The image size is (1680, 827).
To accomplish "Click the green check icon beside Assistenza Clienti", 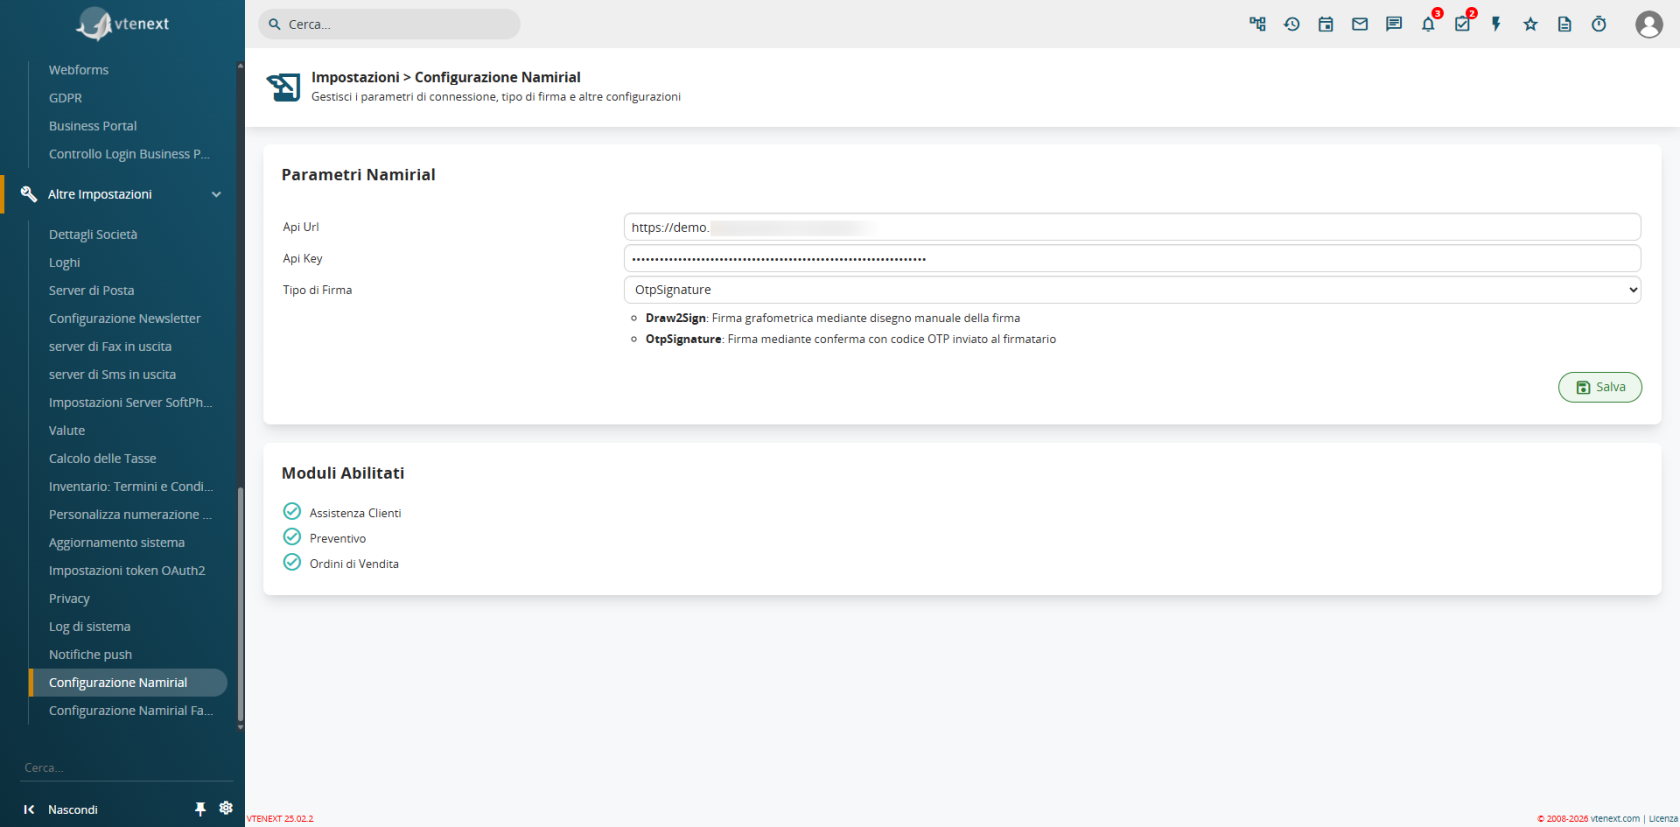I will pyautogui.click(x=292, y=511).
